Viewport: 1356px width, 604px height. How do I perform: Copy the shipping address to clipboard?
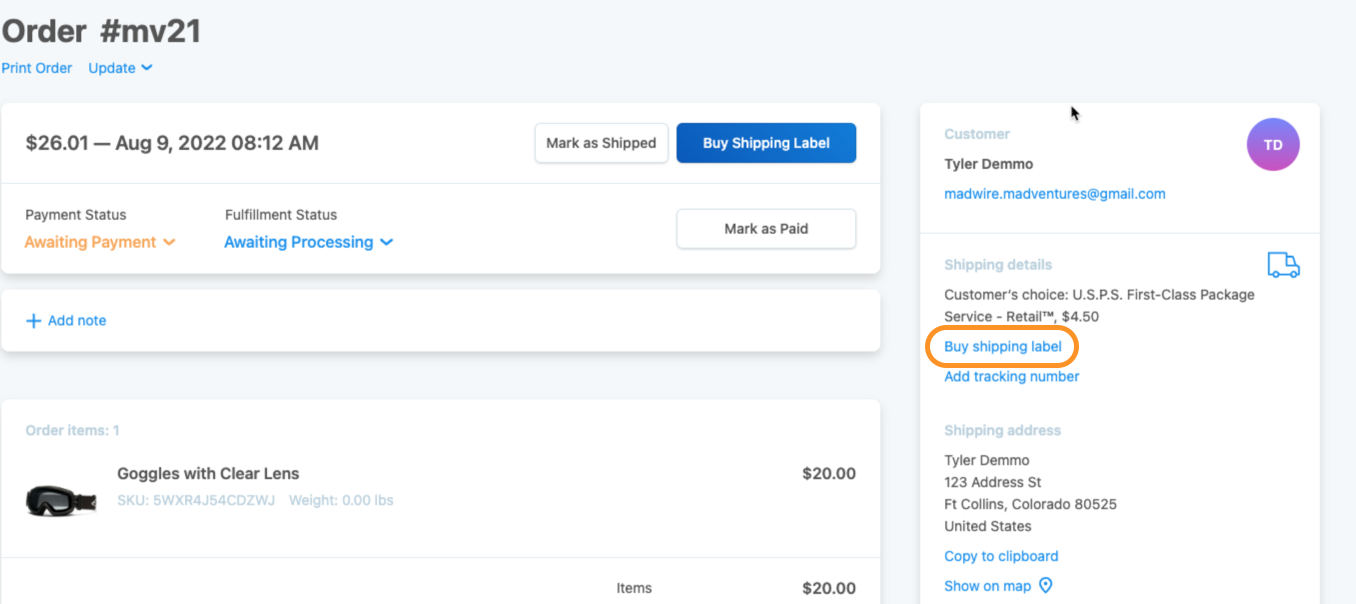1001,556
